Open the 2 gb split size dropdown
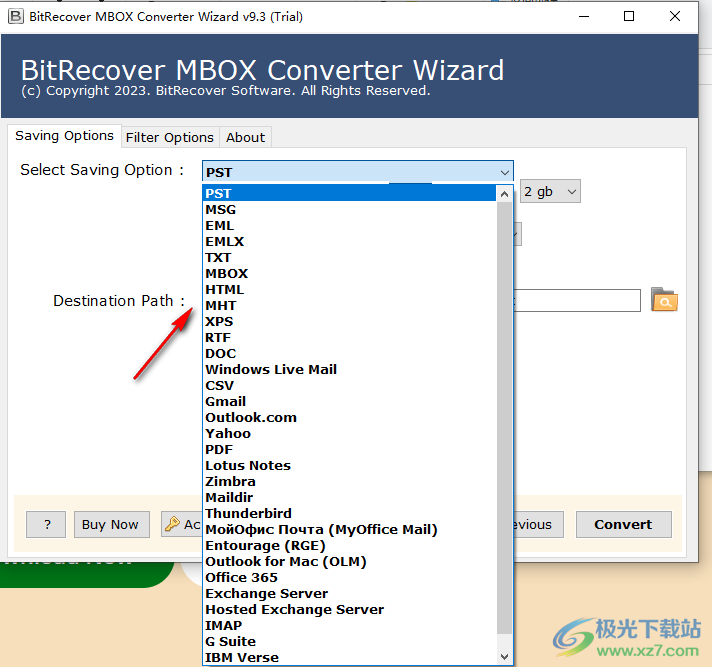 pos(550,192)
